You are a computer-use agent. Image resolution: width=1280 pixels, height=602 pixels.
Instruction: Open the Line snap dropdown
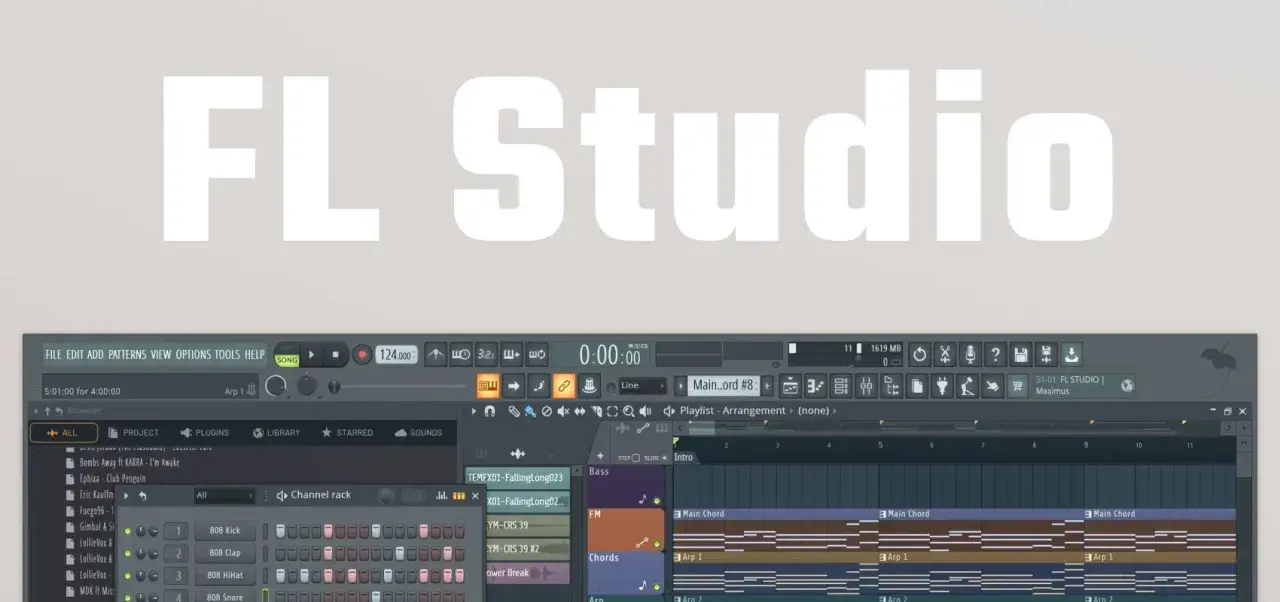[642, 386]
